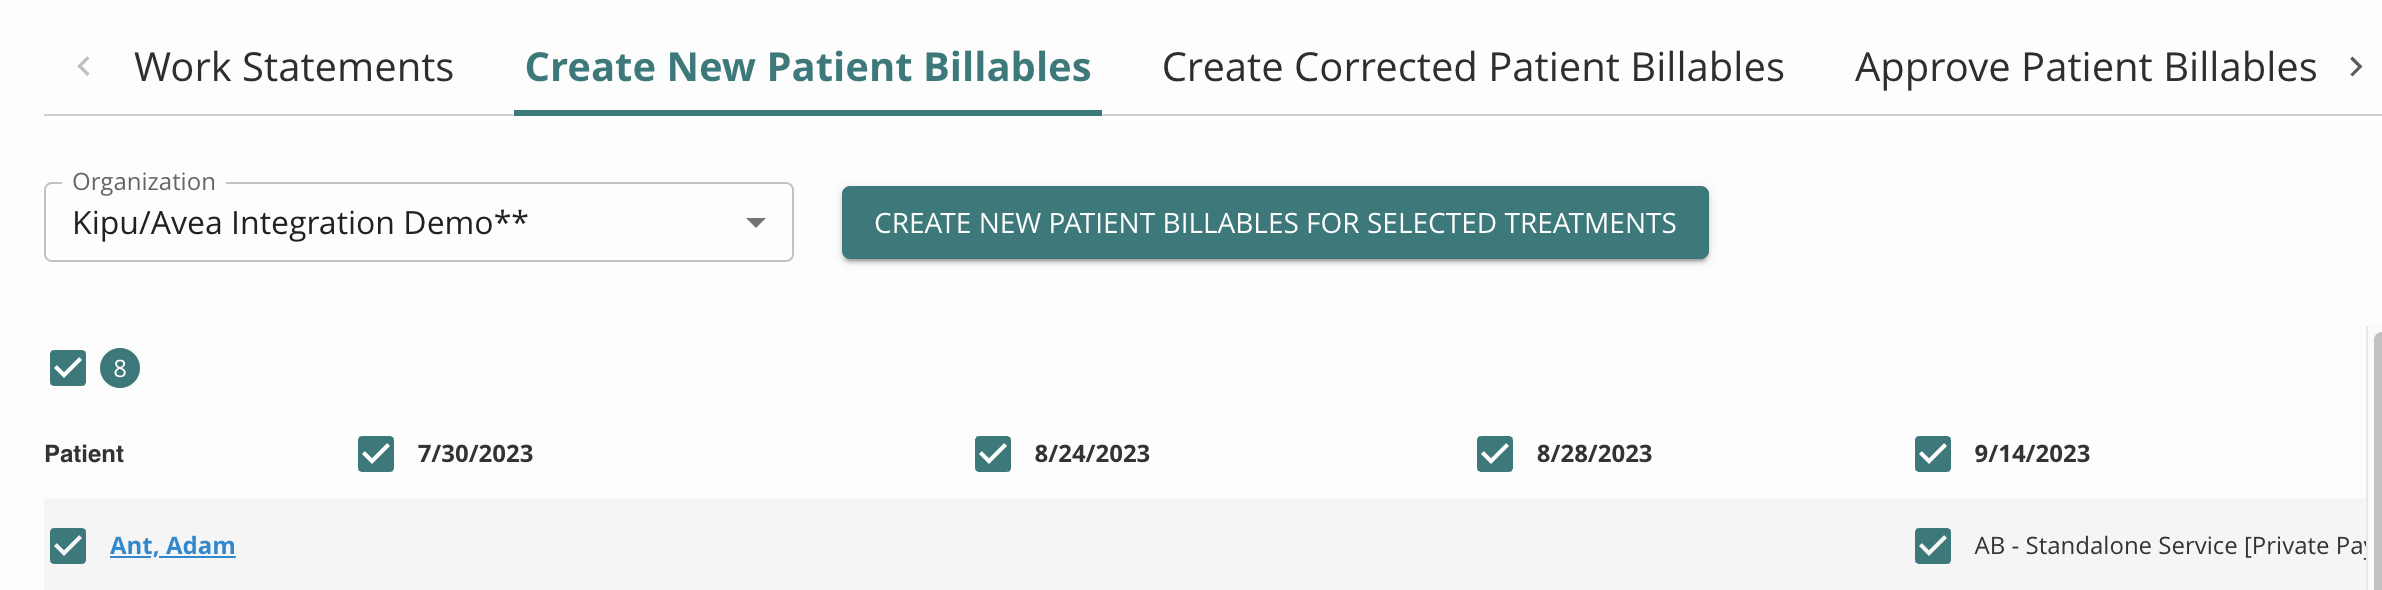The width and height of the screenshot is (2382, 590).
Task: Go to Approve Patient Billables tab
Action: [2085, 67]
